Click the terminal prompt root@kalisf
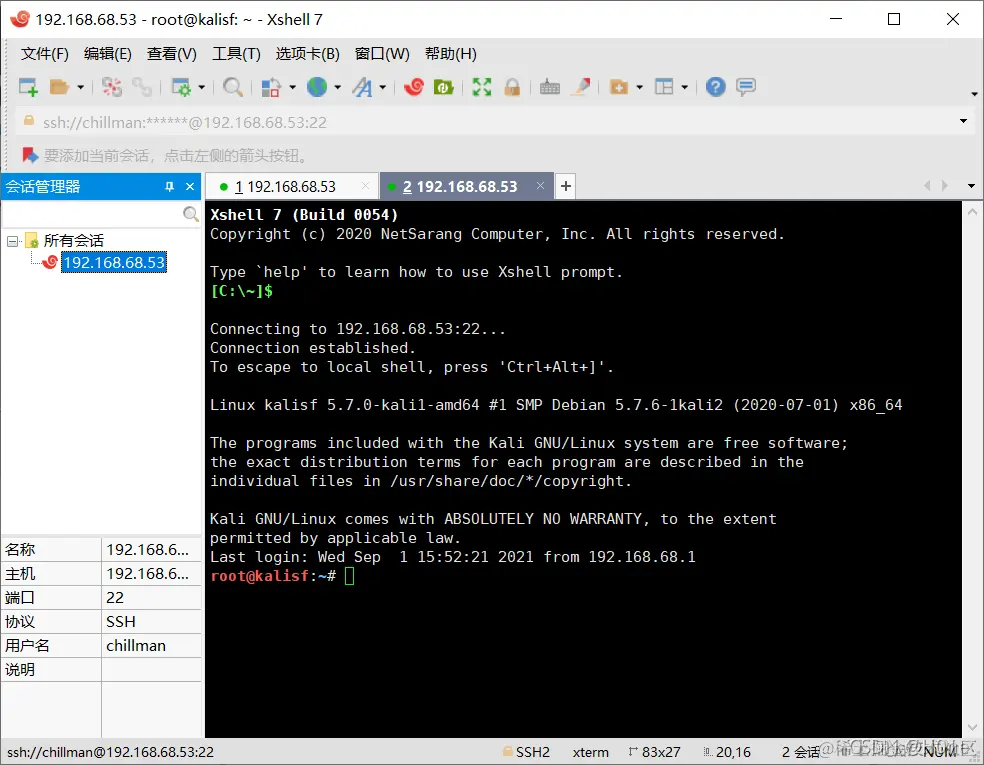 259,575
